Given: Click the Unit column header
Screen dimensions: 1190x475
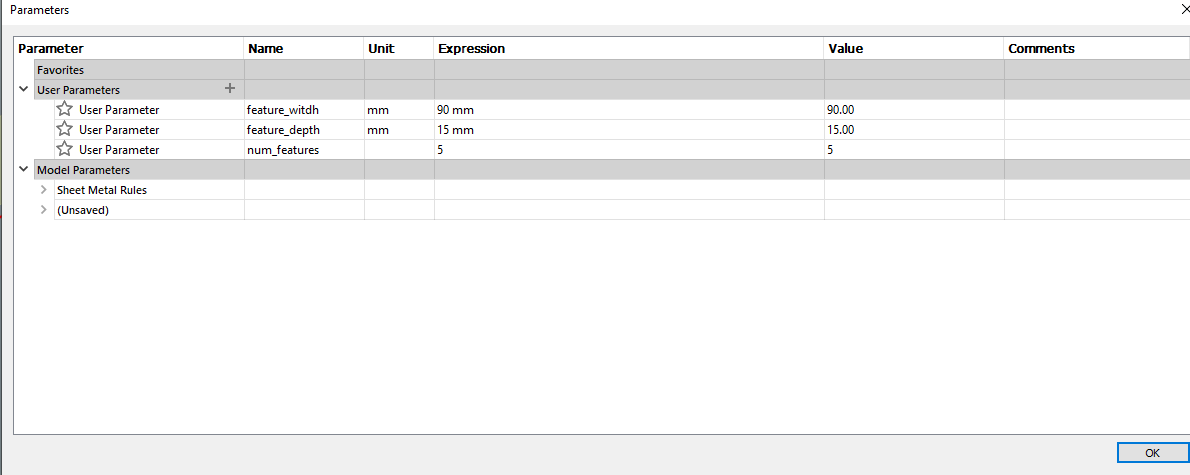Looking at the screenshot, I should click(x=399, y=49).
